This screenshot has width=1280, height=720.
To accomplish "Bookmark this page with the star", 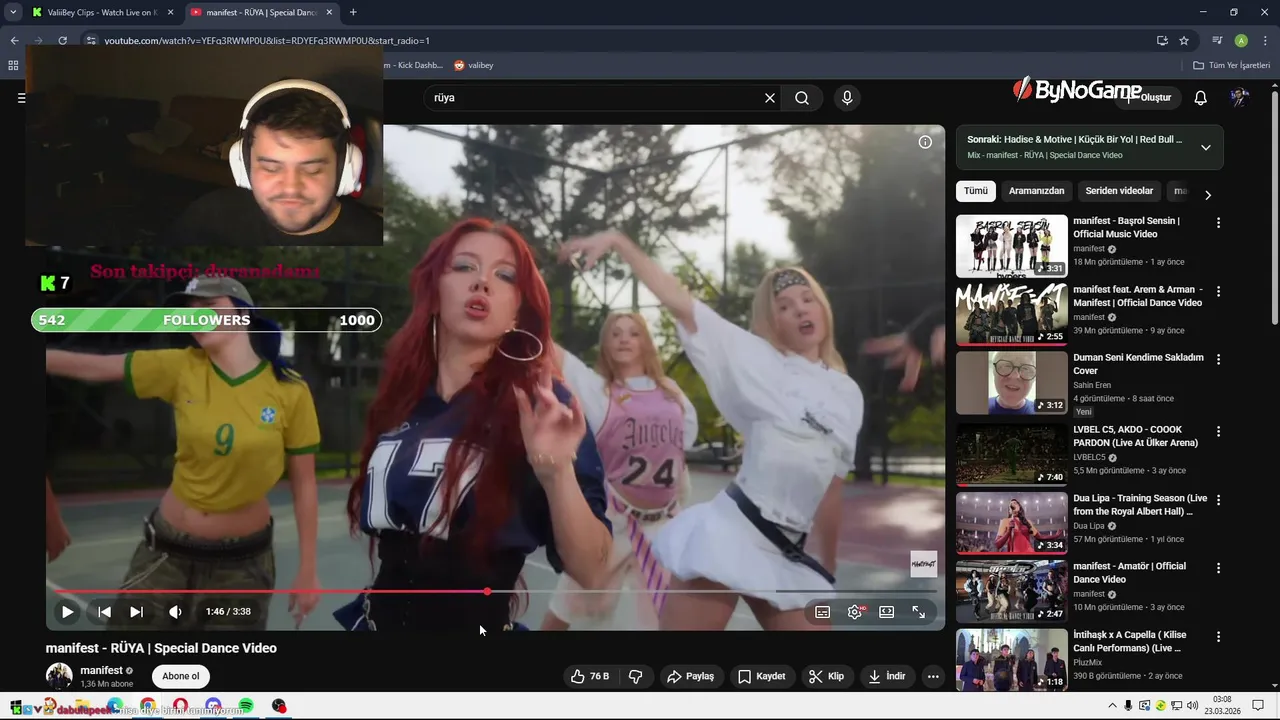I will coord(1184,41).
